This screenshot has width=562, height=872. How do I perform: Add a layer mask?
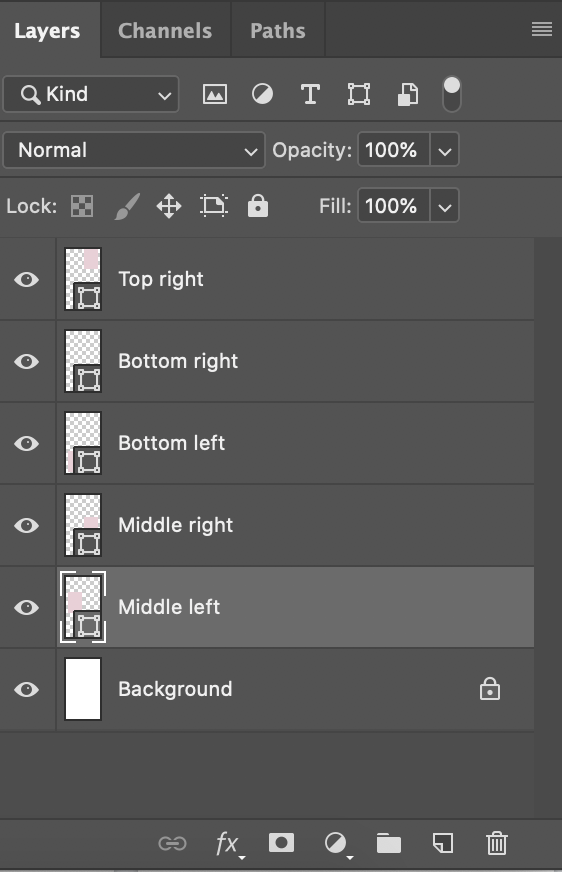(x=281, y=843)
